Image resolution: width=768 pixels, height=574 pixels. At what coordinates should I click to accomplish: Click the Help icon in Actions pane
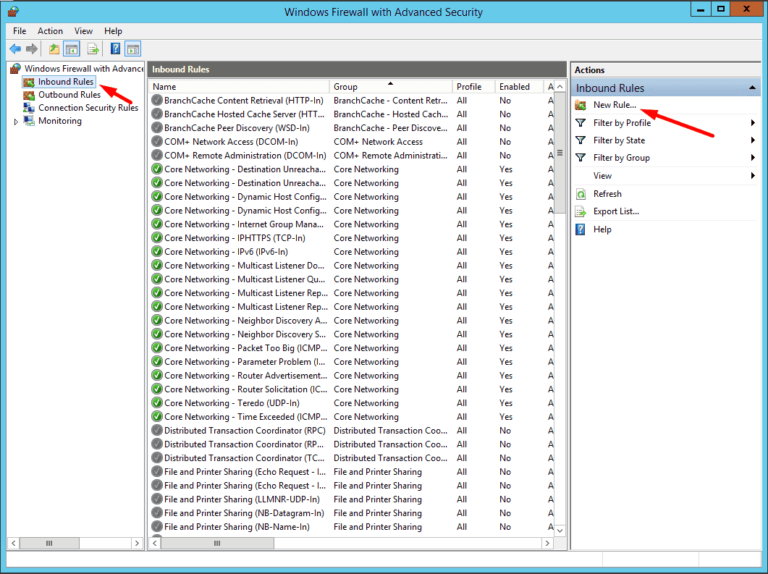[x=580, y=229]
